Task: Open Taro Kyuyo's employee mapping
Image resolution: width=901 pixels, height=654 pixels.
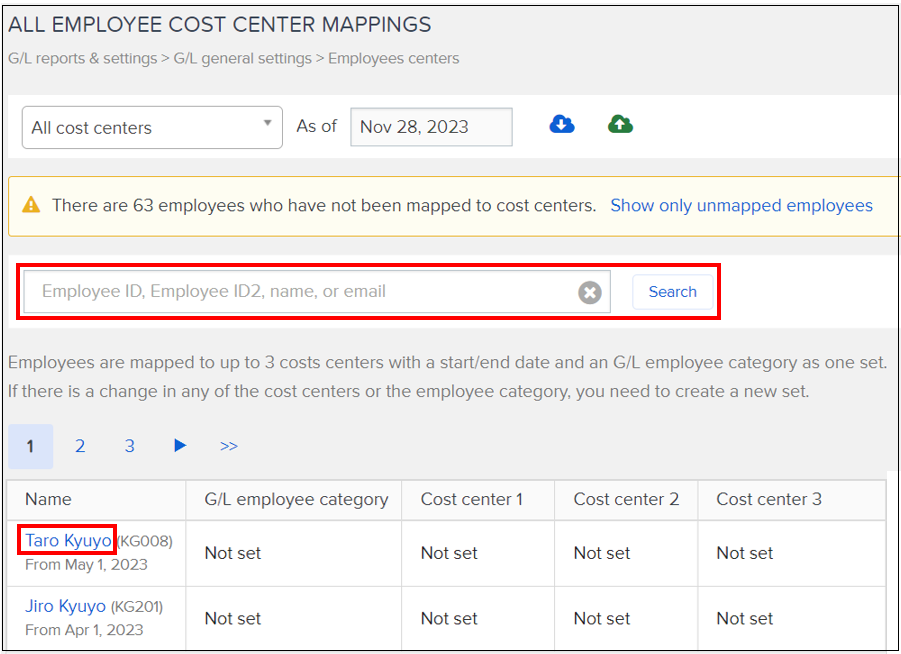Action: point(64,540)
